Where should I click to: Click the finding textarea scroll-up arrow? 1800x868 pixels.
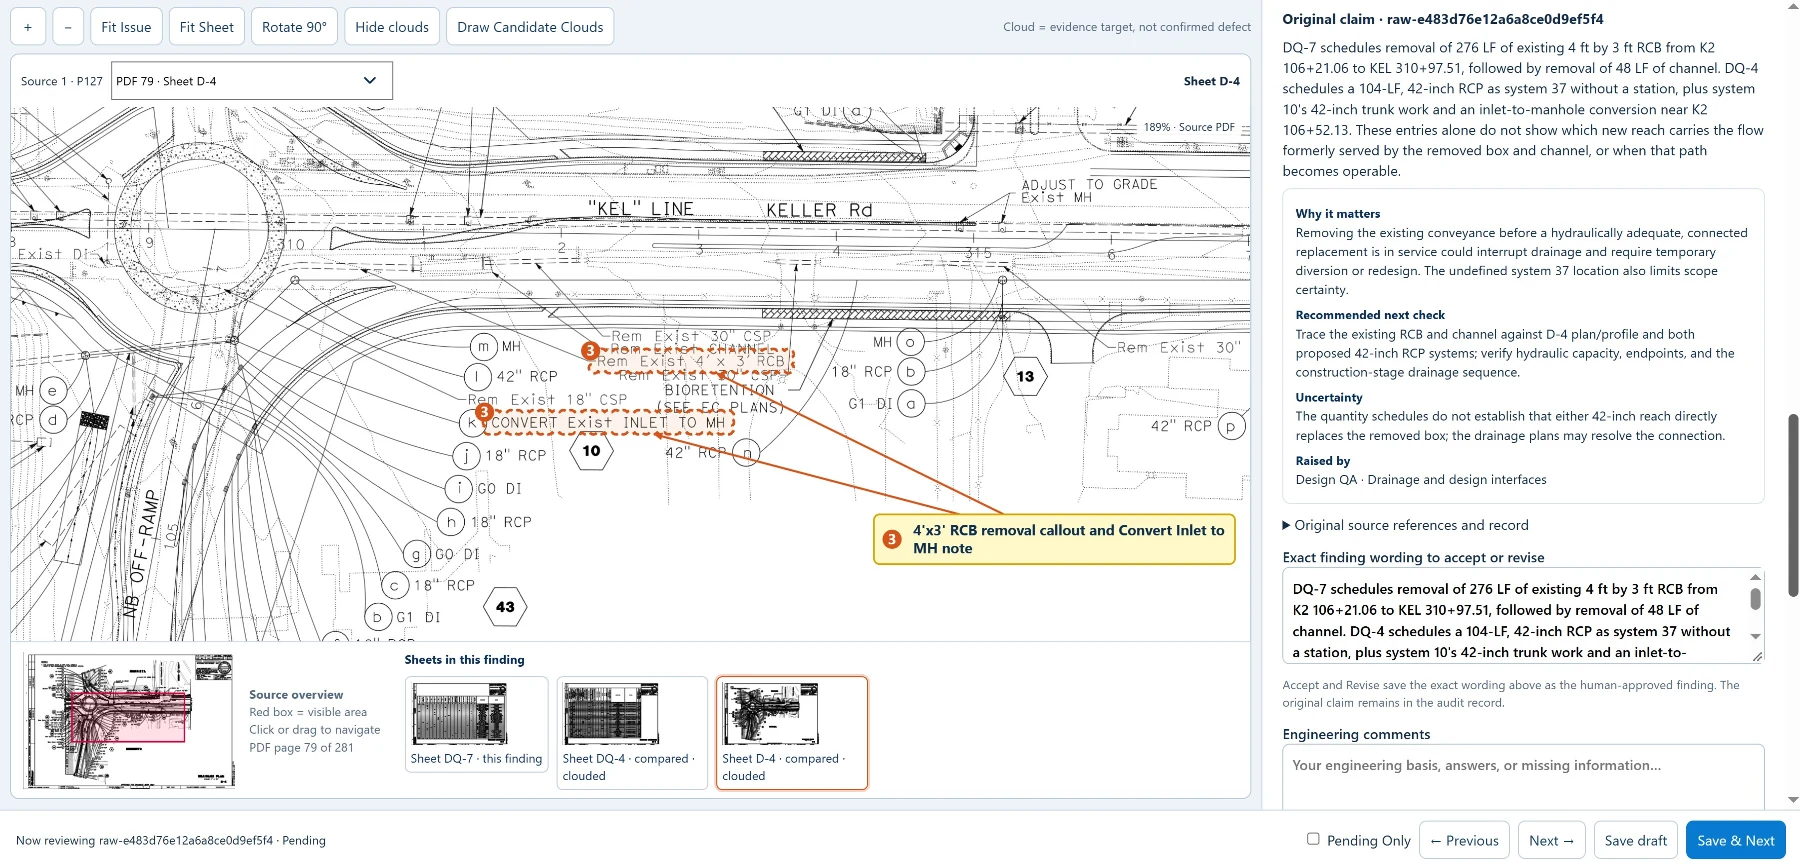[1755, 577]
